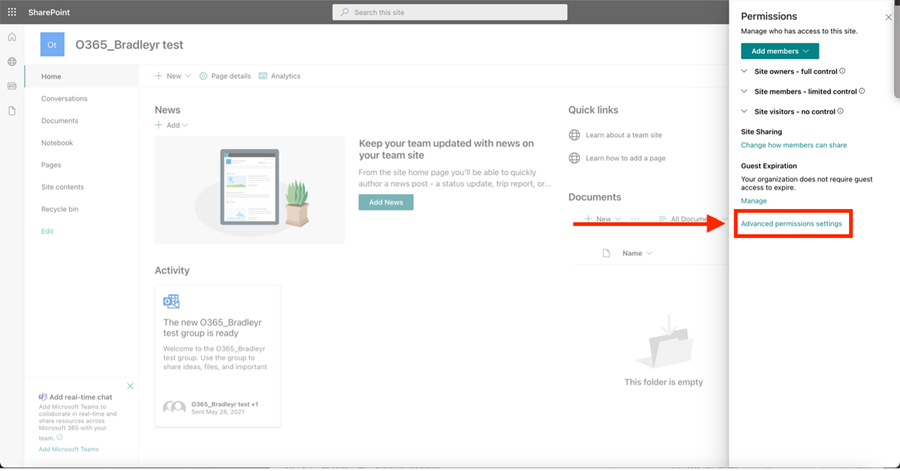900x471 pixels.
Task: Open the Add members dropdown button
Action: [x=779, y=51]
